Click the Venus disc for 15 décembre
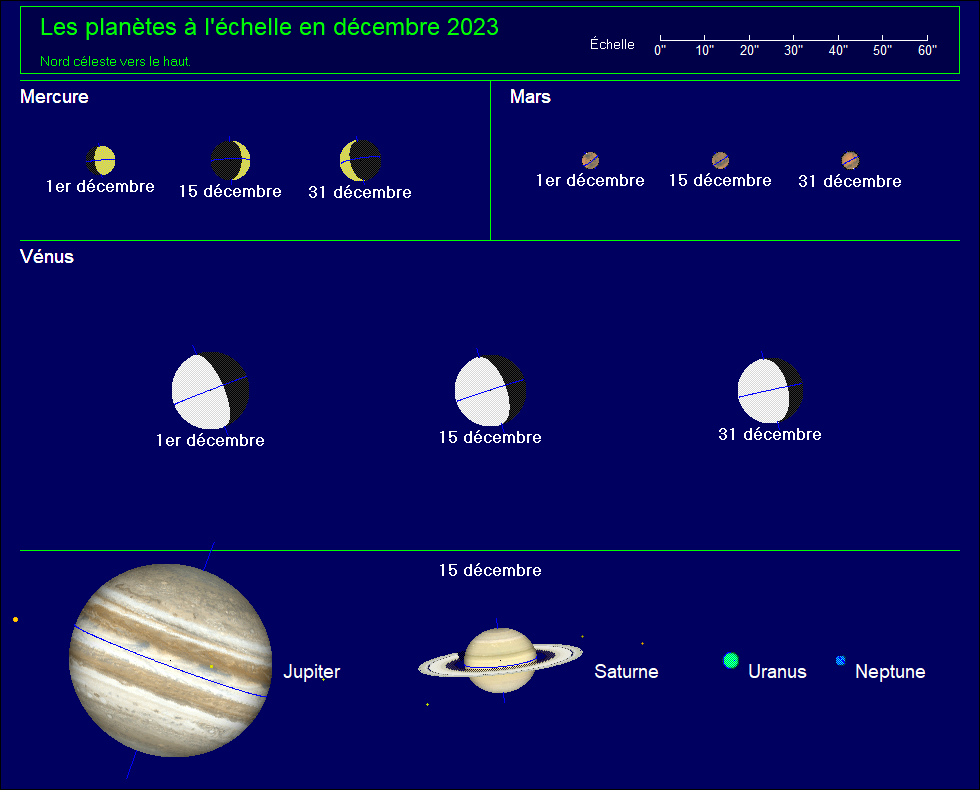Screen dimensions: 980x790 tap(490, 390)
